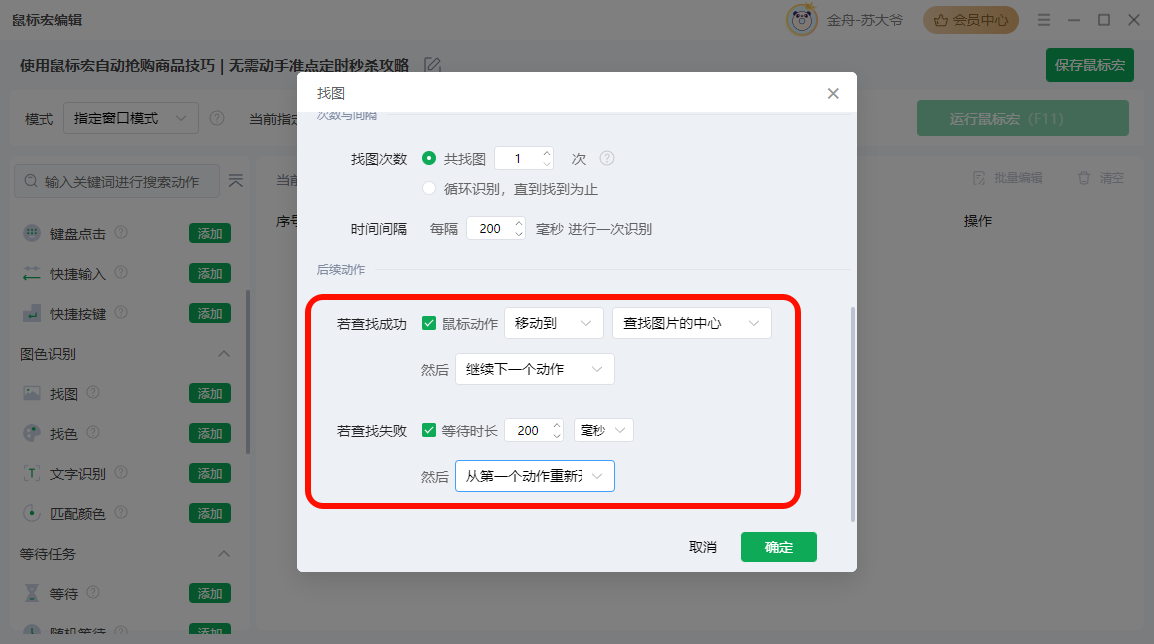Open the 查找图片的中心 dropdown
This screenshot has height=644, width=1154.
click(x=692, y=323)
